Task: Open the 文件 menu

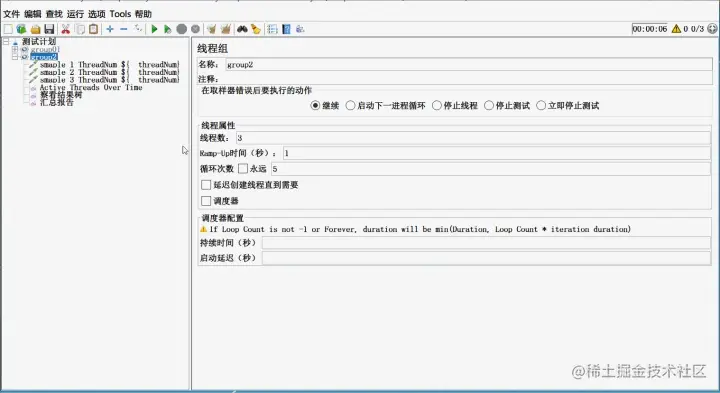Action: 11,14
